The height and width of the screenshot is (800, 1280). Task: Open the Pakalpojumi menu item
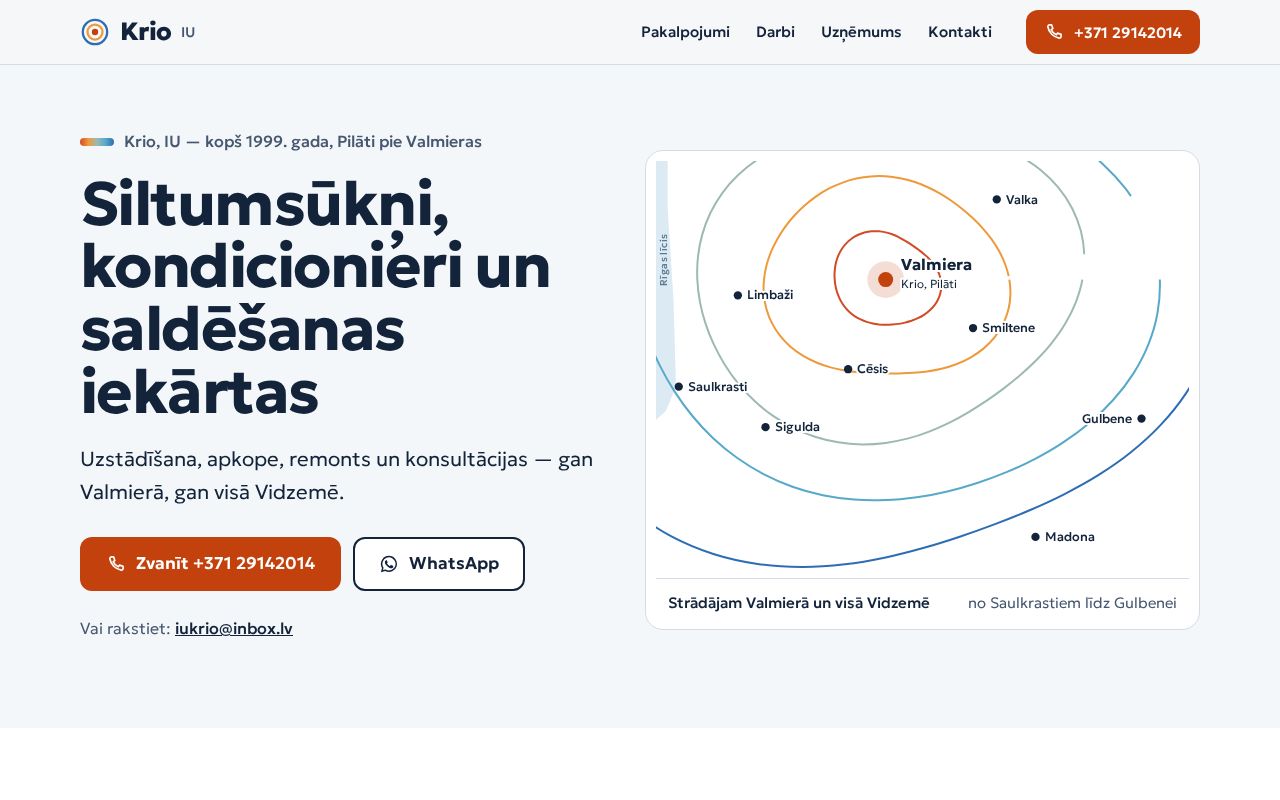(x=685, y=32)
